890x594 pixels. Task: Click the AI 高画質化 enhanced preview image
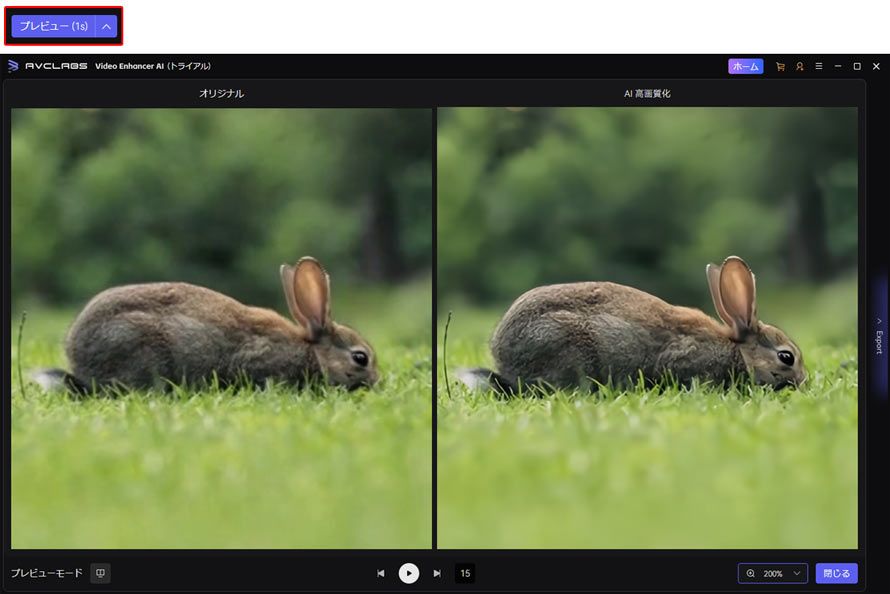(647, 328)
